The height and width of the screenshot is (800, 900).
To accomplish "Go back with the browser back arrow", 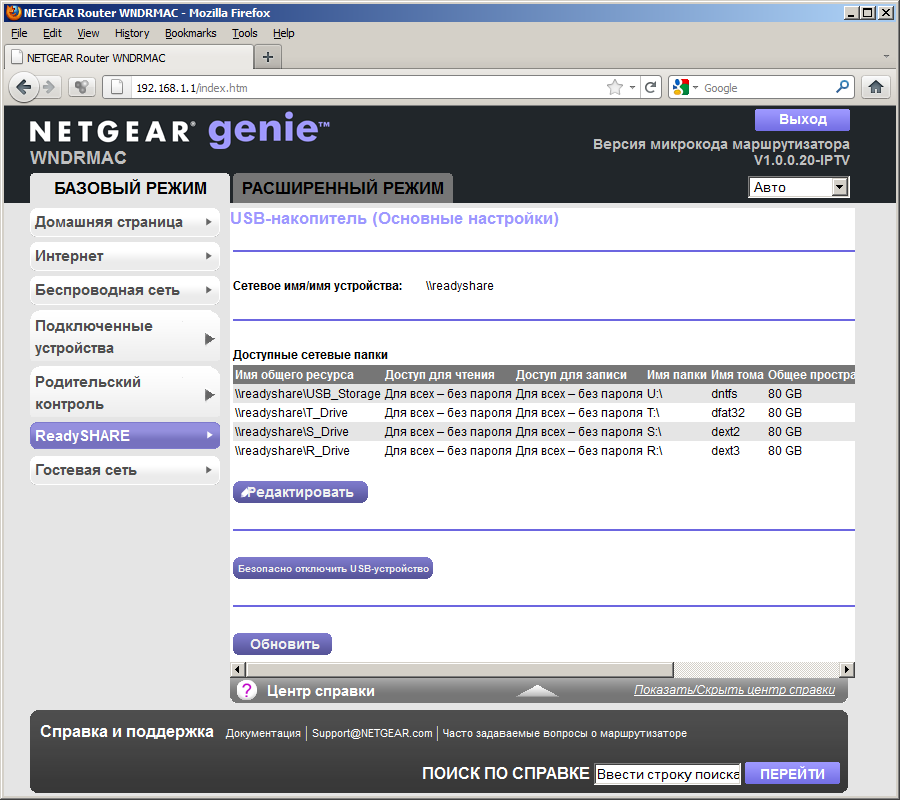I will point(24,87).
